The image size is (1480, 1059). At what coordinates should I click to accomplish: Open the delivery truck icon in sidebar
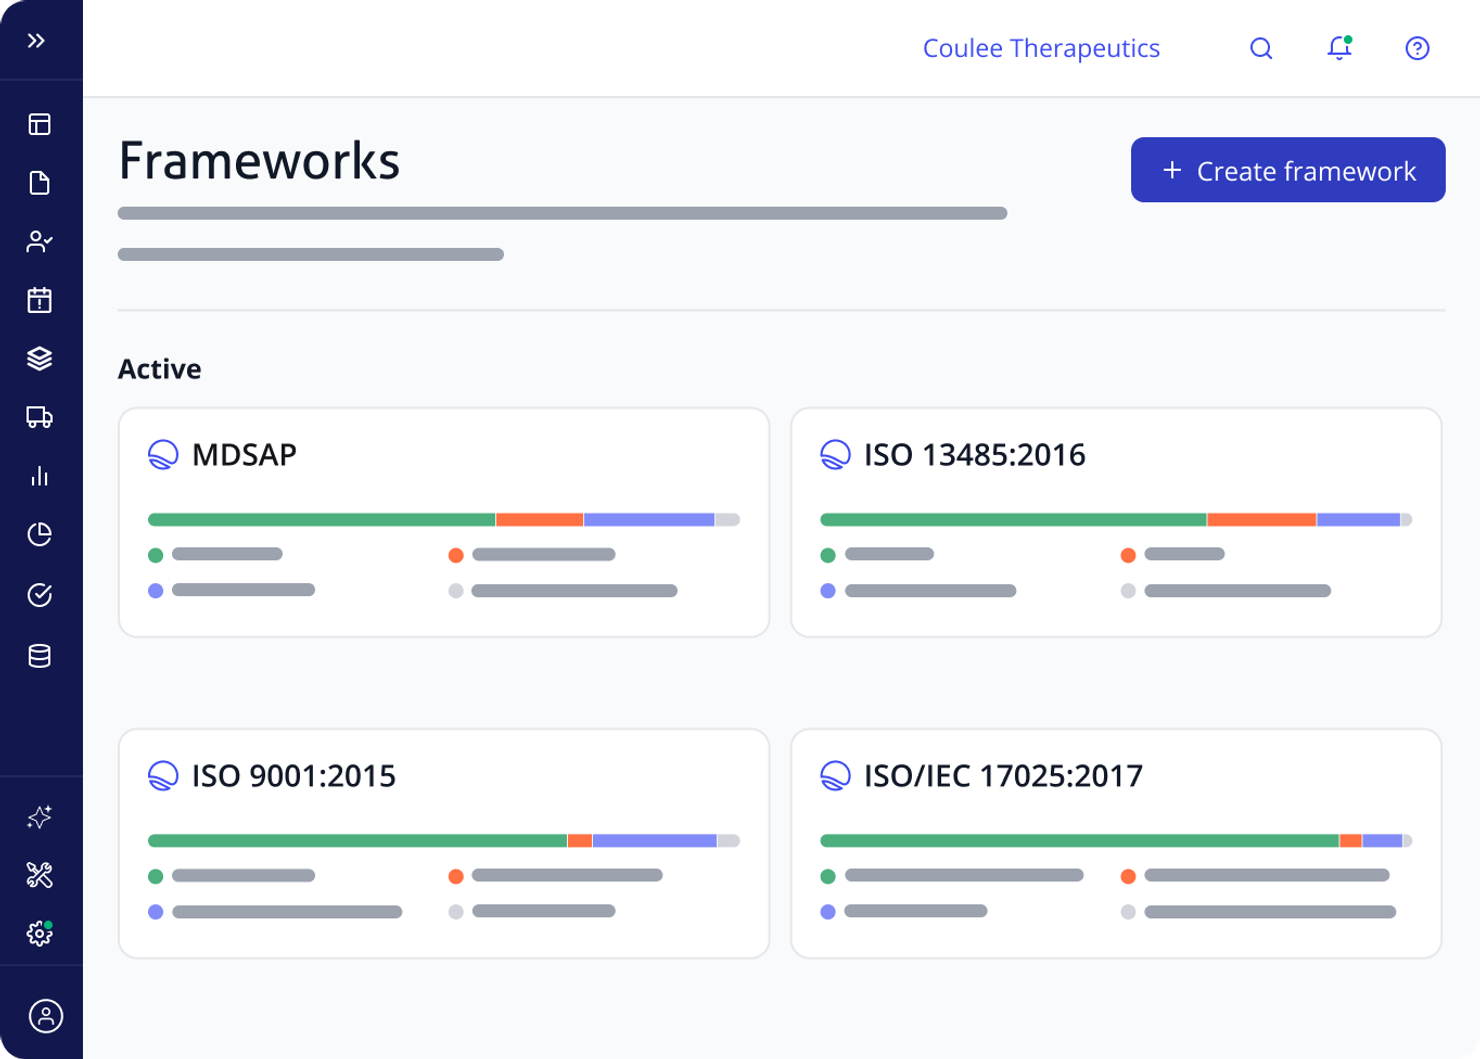tap(40, 417)
